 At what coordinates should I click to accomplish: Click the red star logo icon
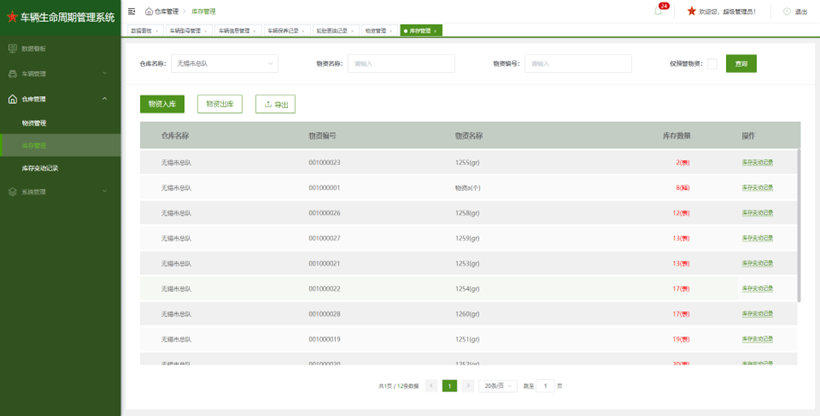click(11, 16)
